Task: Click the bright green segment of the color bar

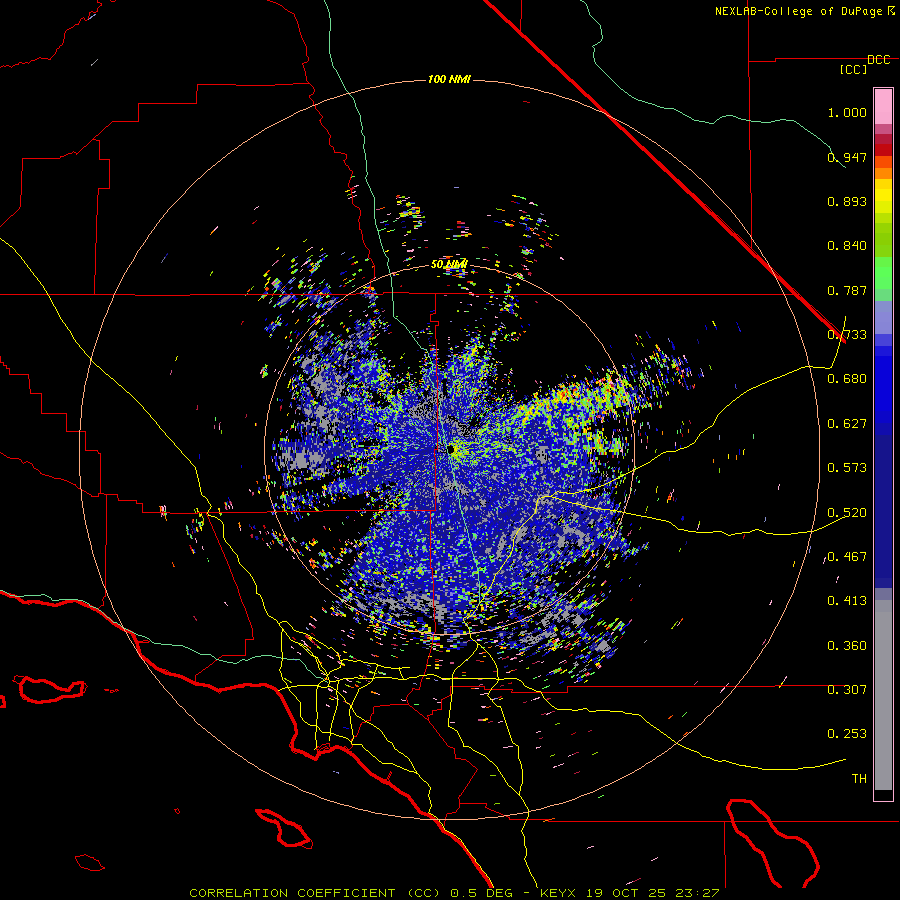Action: click(x=883, y=273)
